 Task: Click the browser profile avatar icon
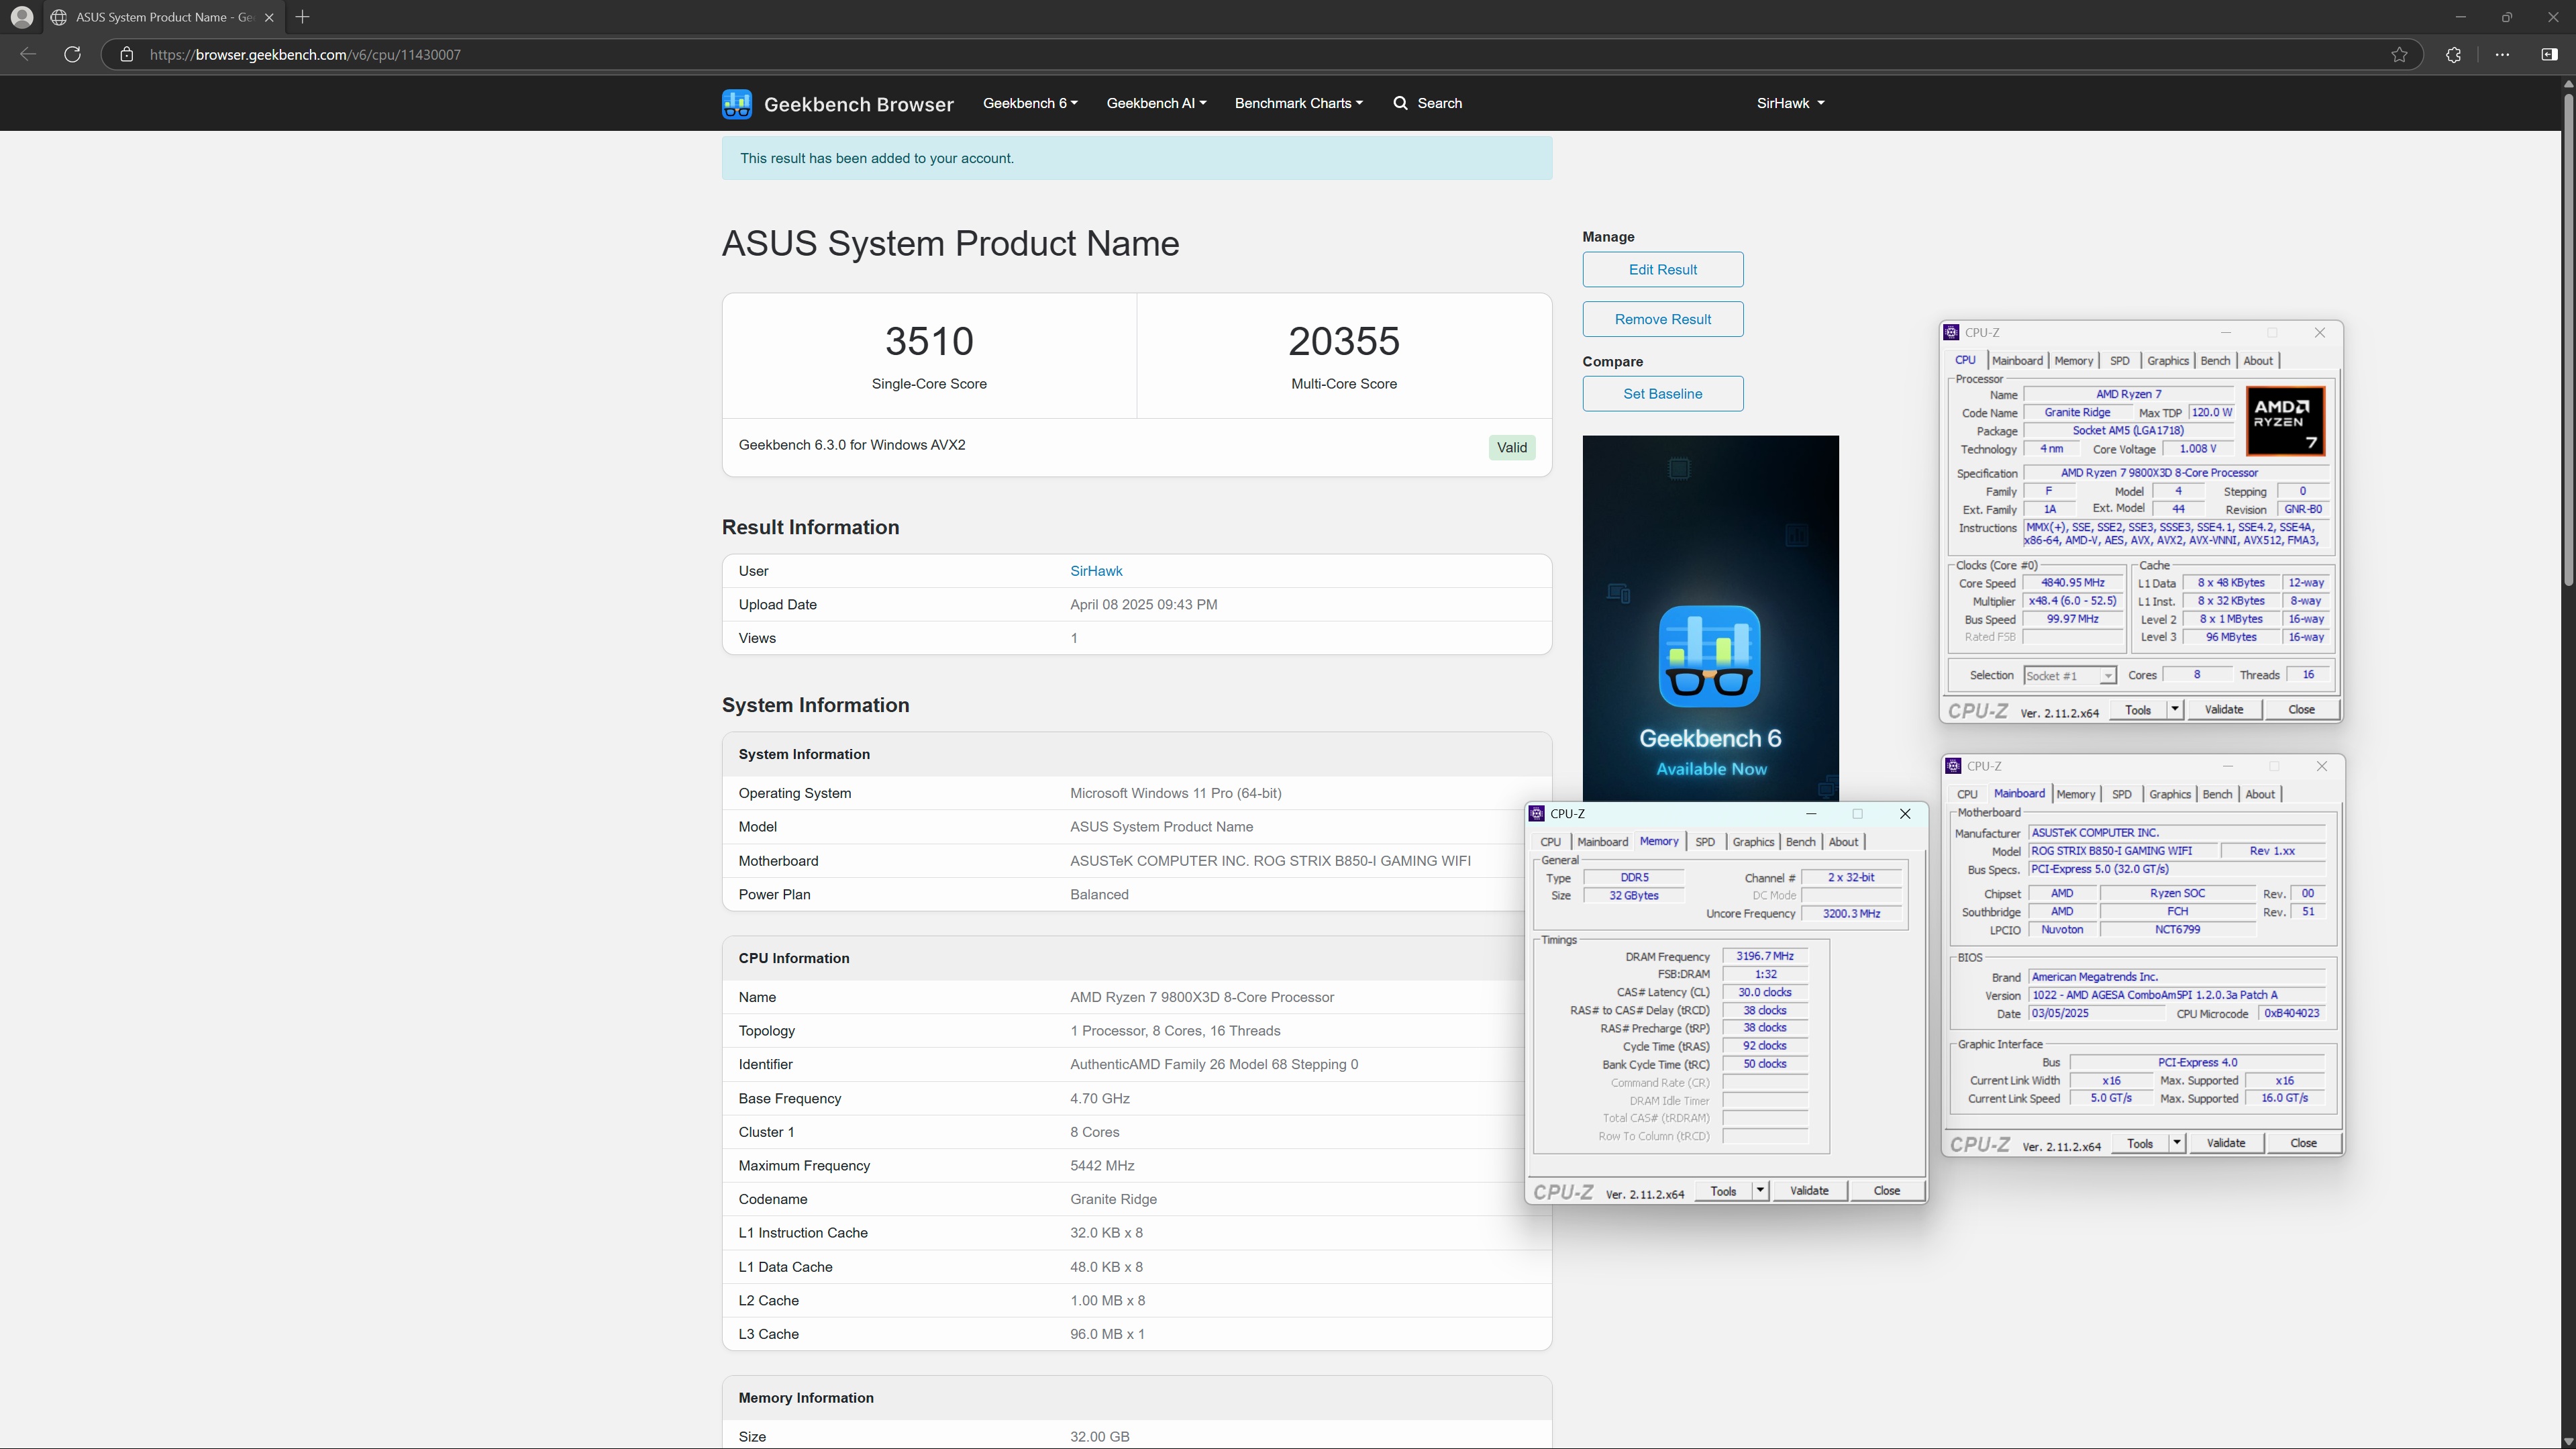click(x=22, y=17)
